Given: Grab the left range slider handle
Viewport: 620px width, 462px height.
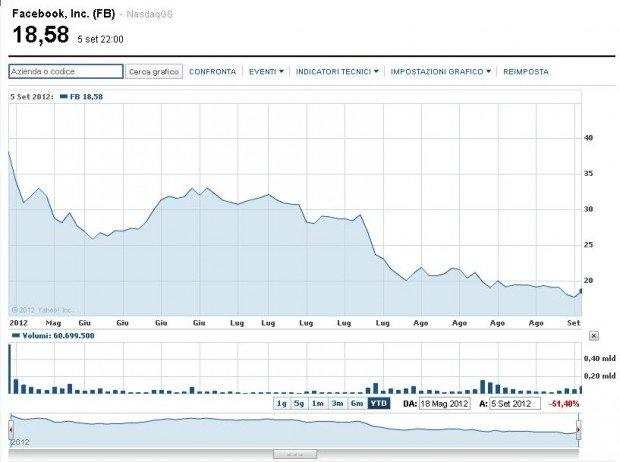Looking at the screenshot, I should coord(11,430).
